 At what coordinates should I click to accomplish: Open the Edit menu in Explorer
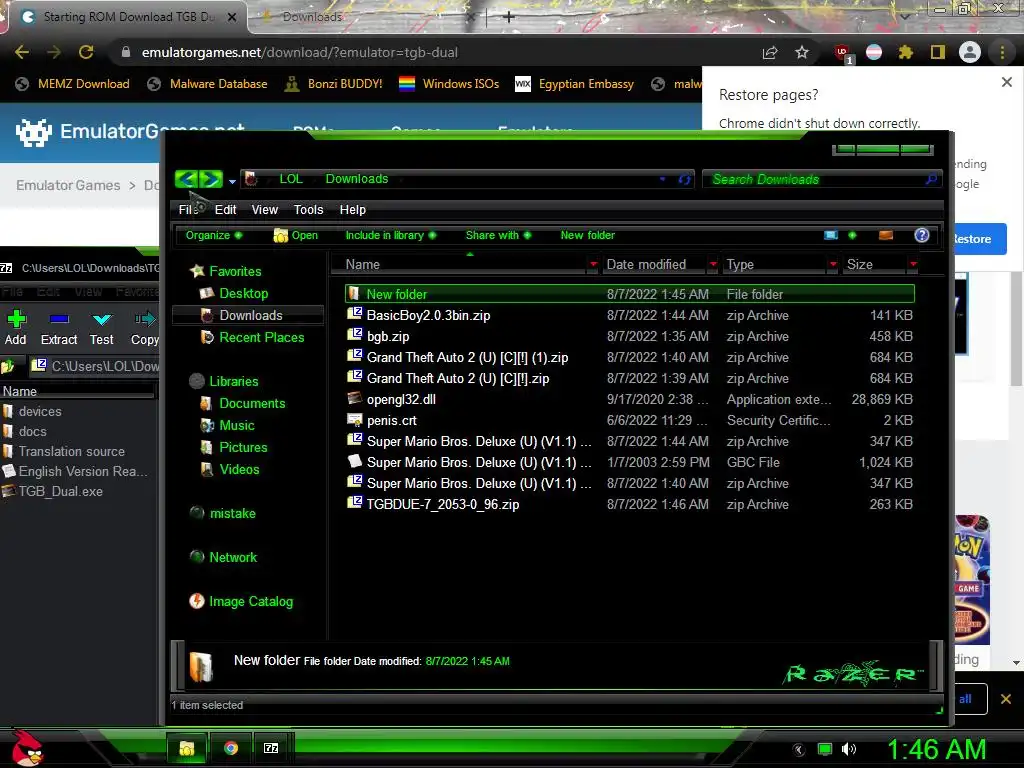(225, 210)
